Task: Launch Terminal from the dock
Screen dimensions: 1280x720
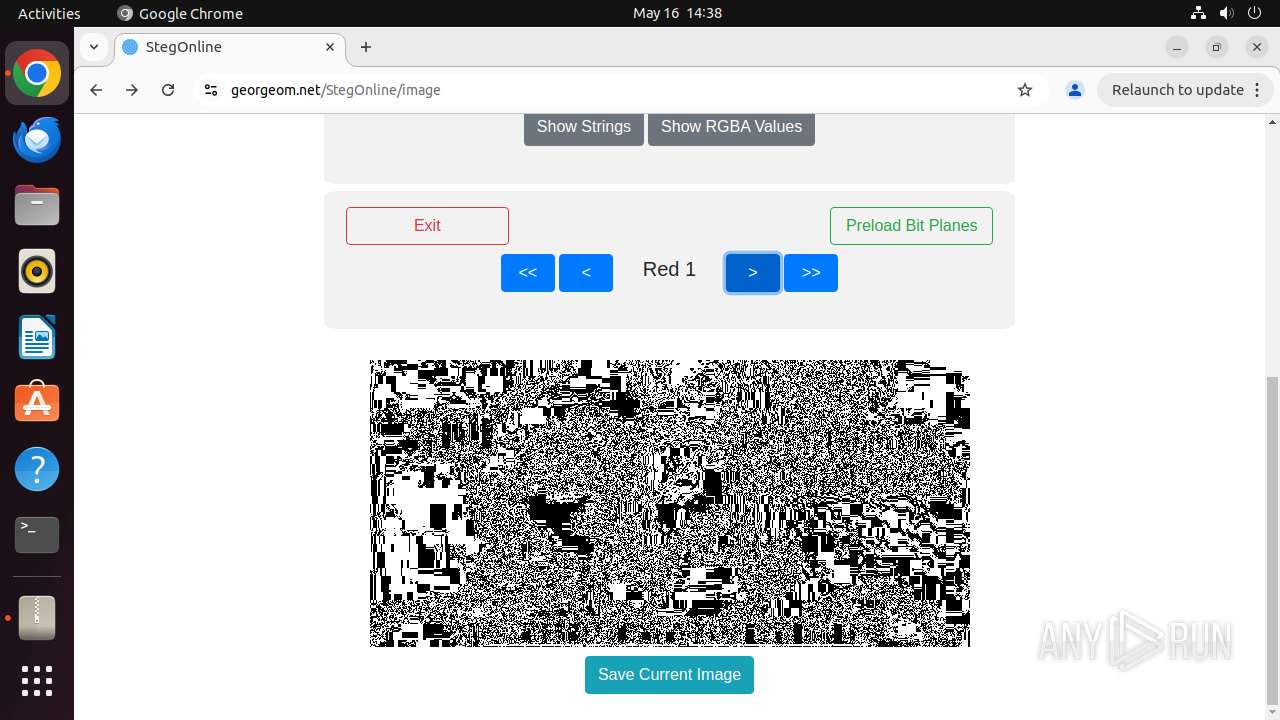Action: tap(37, 535)
